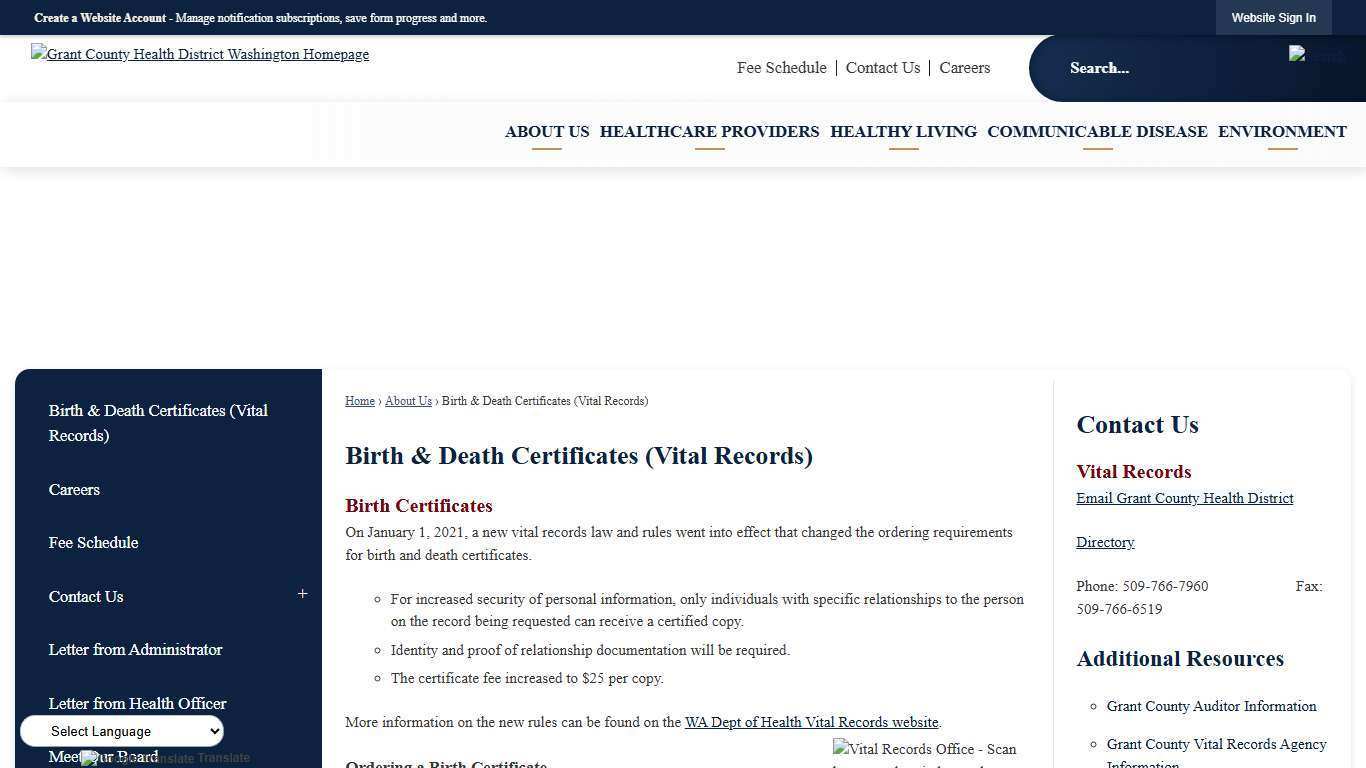This screenshot has height=768, width=1366.
Task: Expand the About Us navigation menu
Action: [x=546, y=131]
